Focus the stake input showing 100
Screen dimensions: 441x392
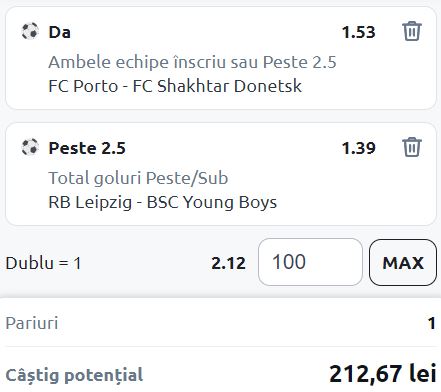pyautogui.click(x=310, y=262)
